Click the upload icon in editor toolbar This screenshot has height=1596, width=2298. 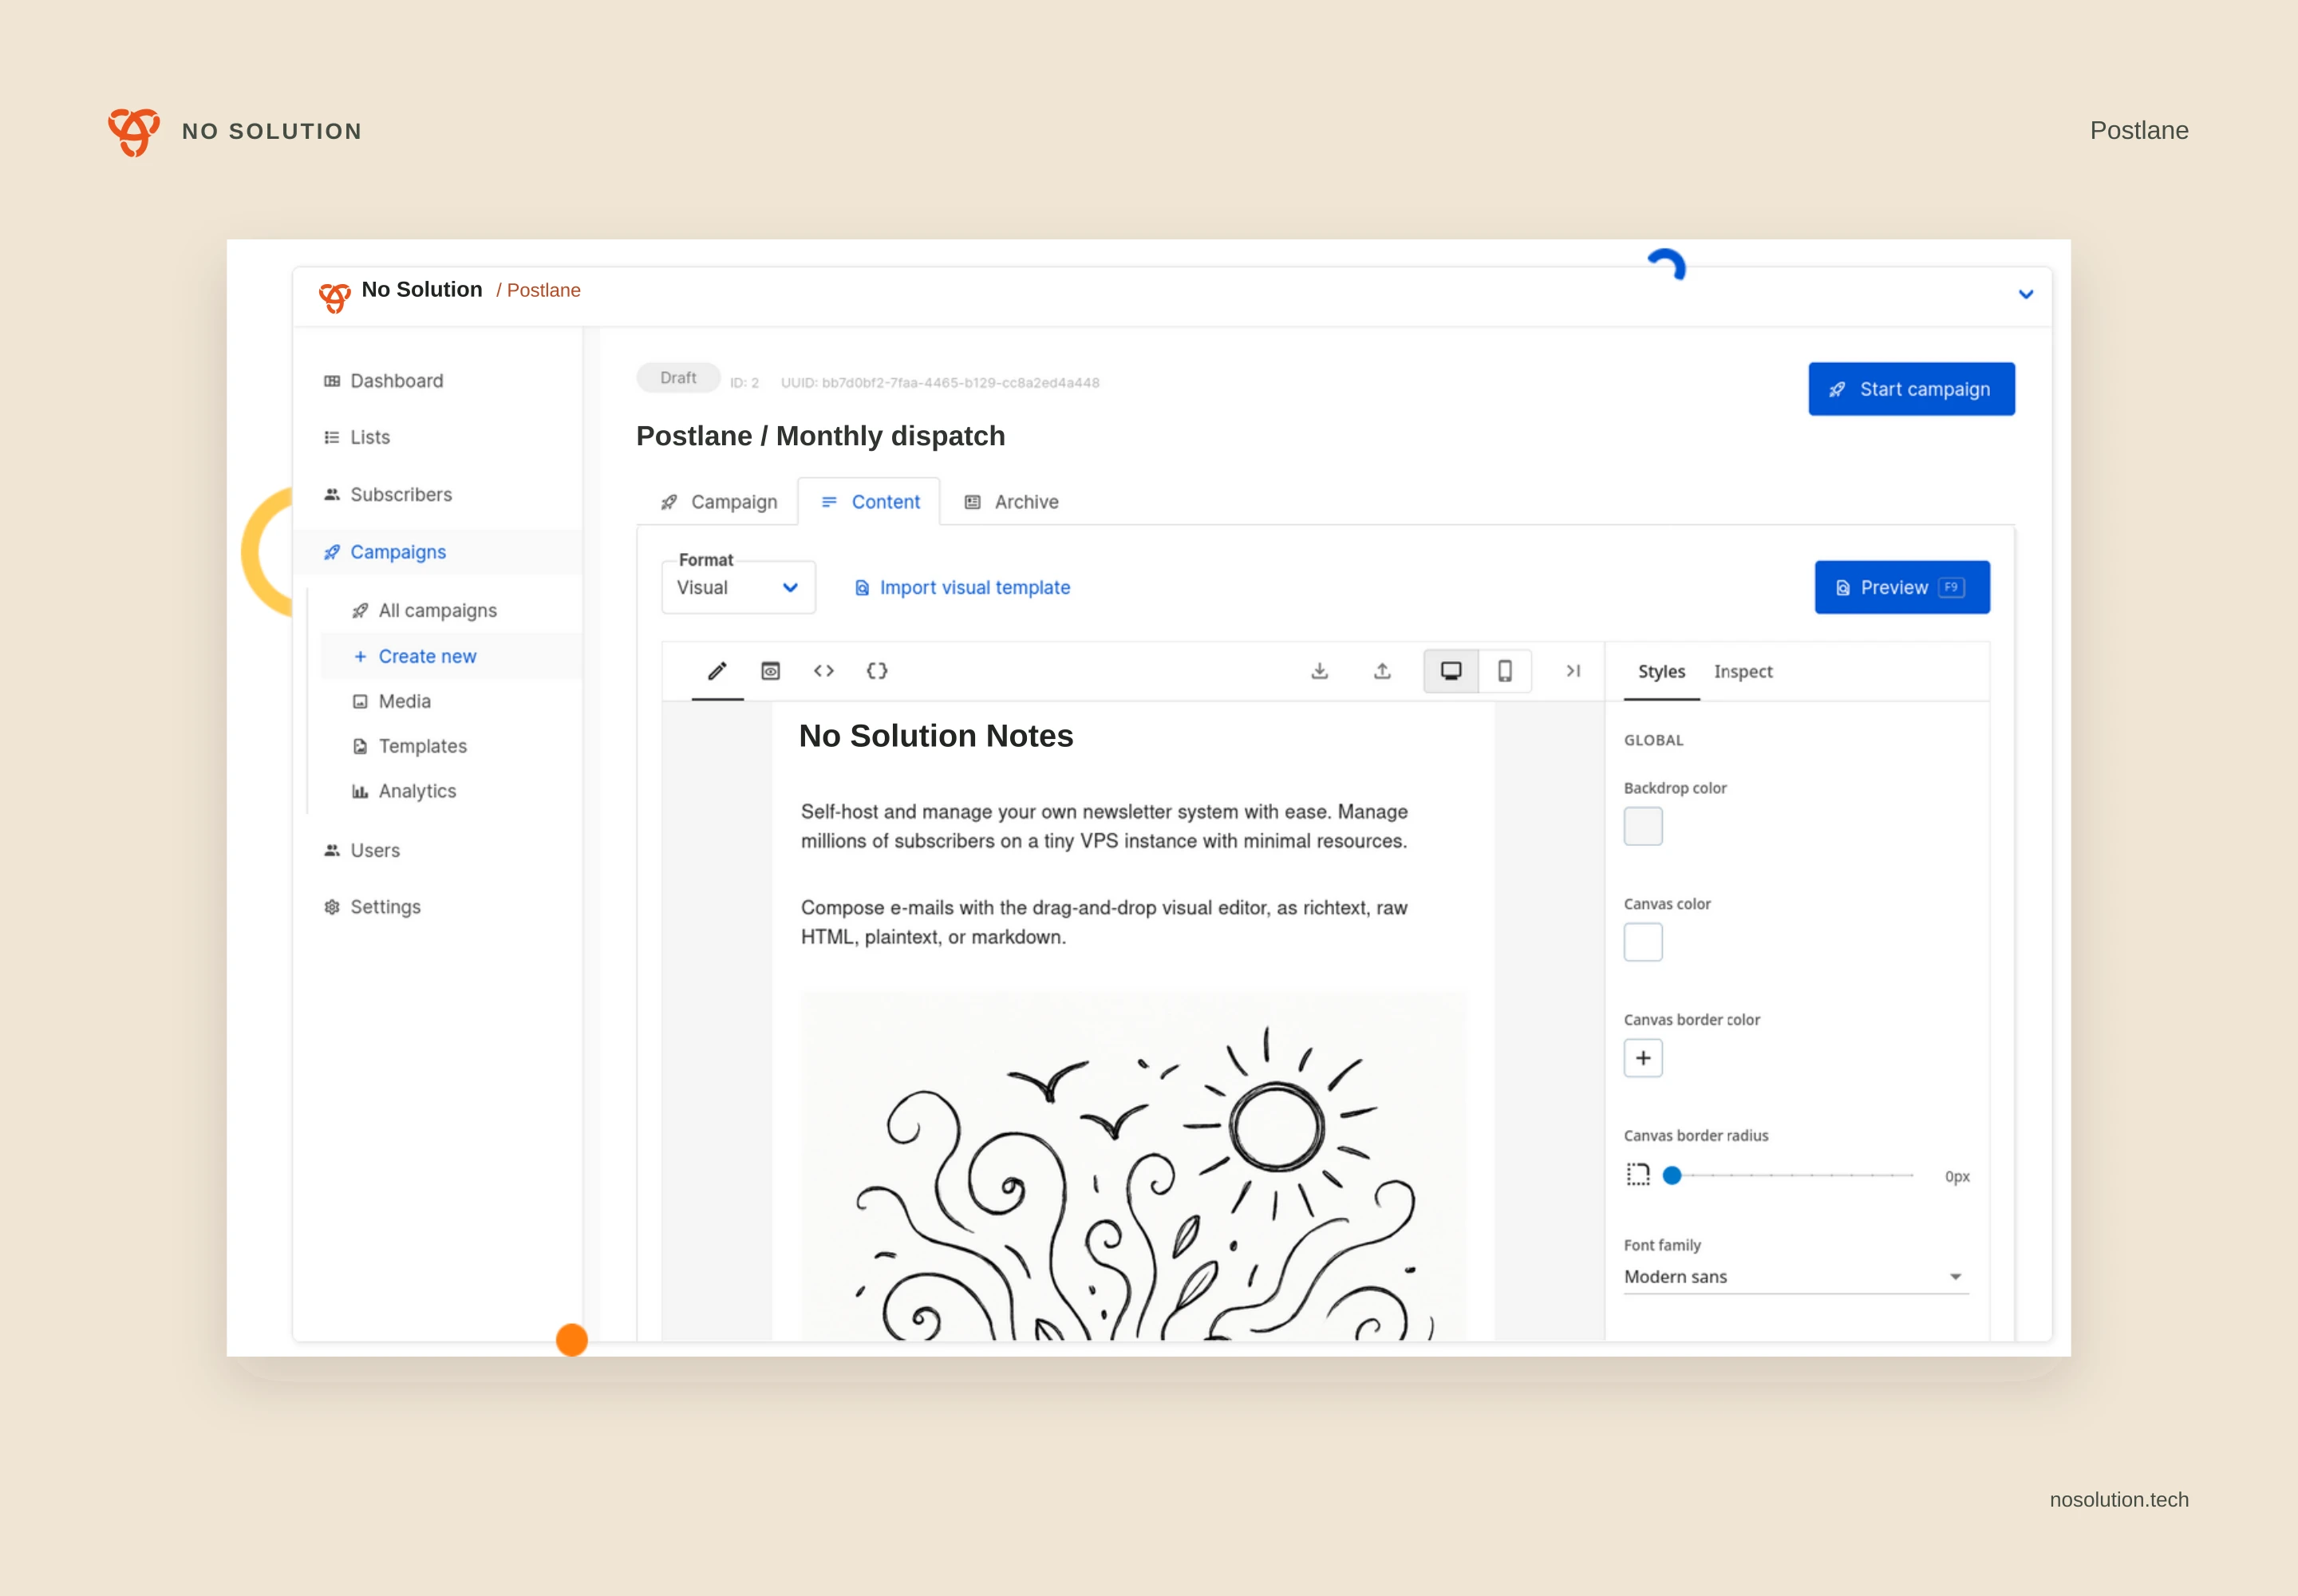1382,671
